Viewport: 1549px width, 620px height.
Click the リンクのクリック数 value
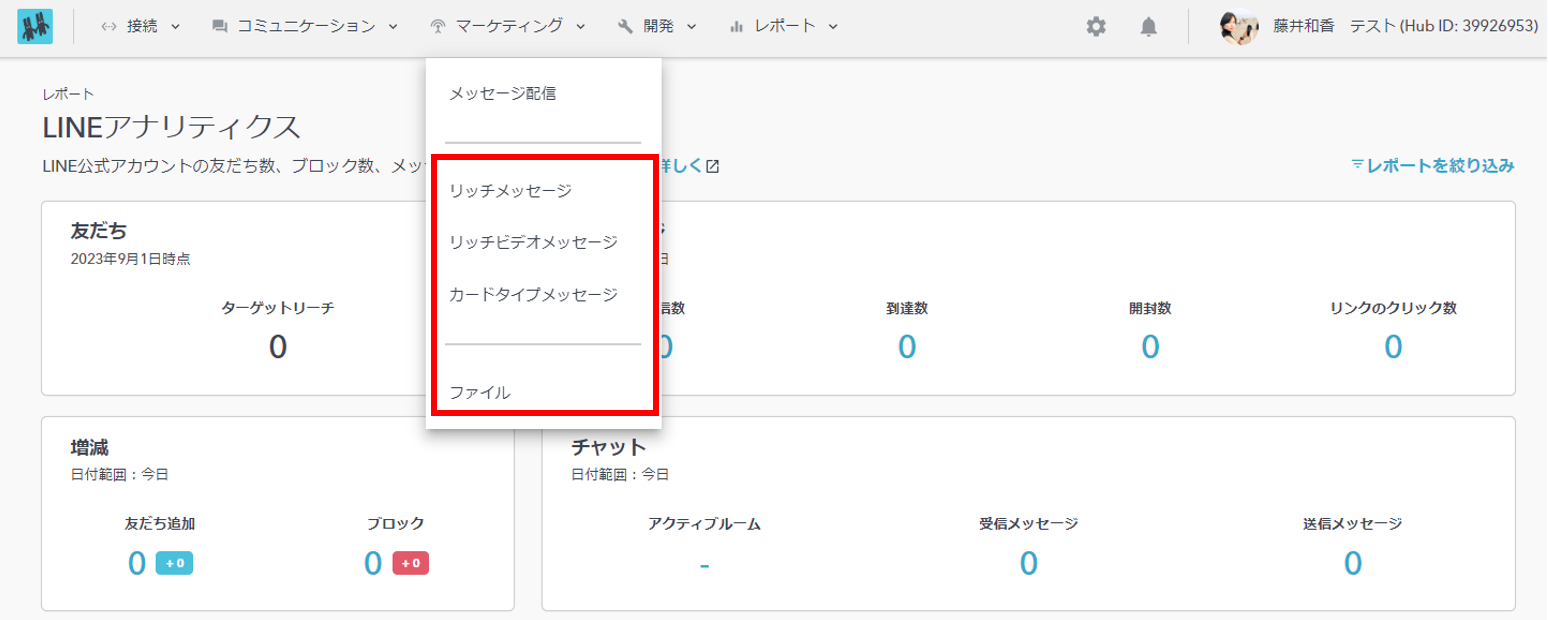pyautogui.click(x=1393, y=346)
